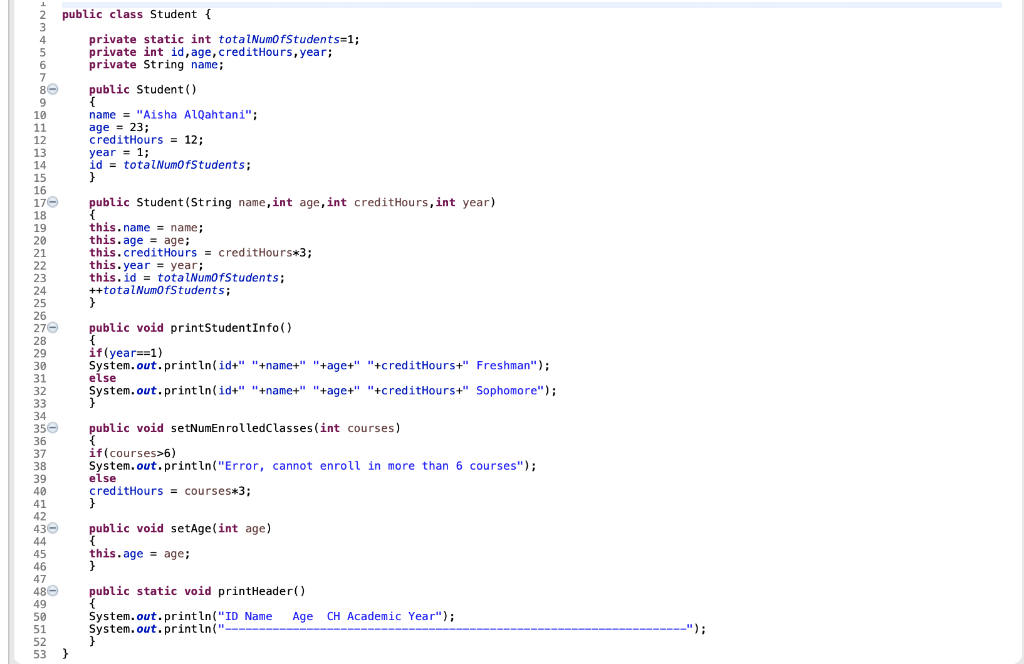Collapse the setNumEnrolledClasses method body
1024x664 pixels.
(52, 428)
